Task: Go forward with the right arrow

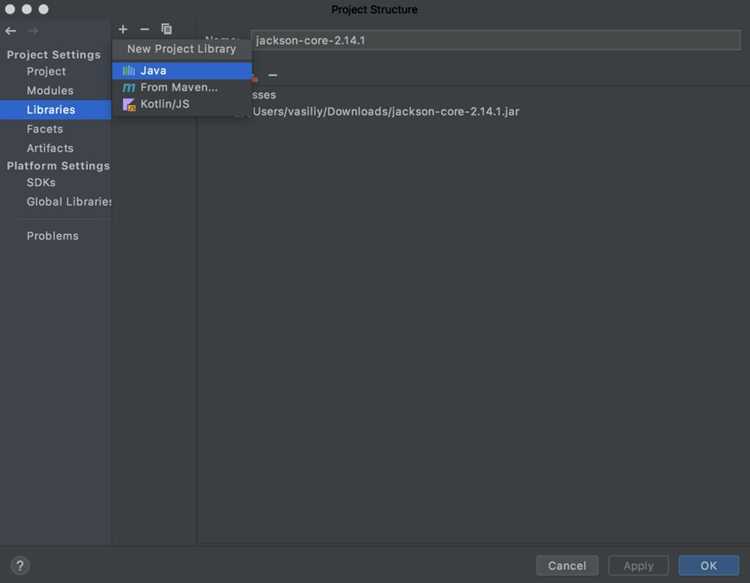Action: [x=33, y=31]
